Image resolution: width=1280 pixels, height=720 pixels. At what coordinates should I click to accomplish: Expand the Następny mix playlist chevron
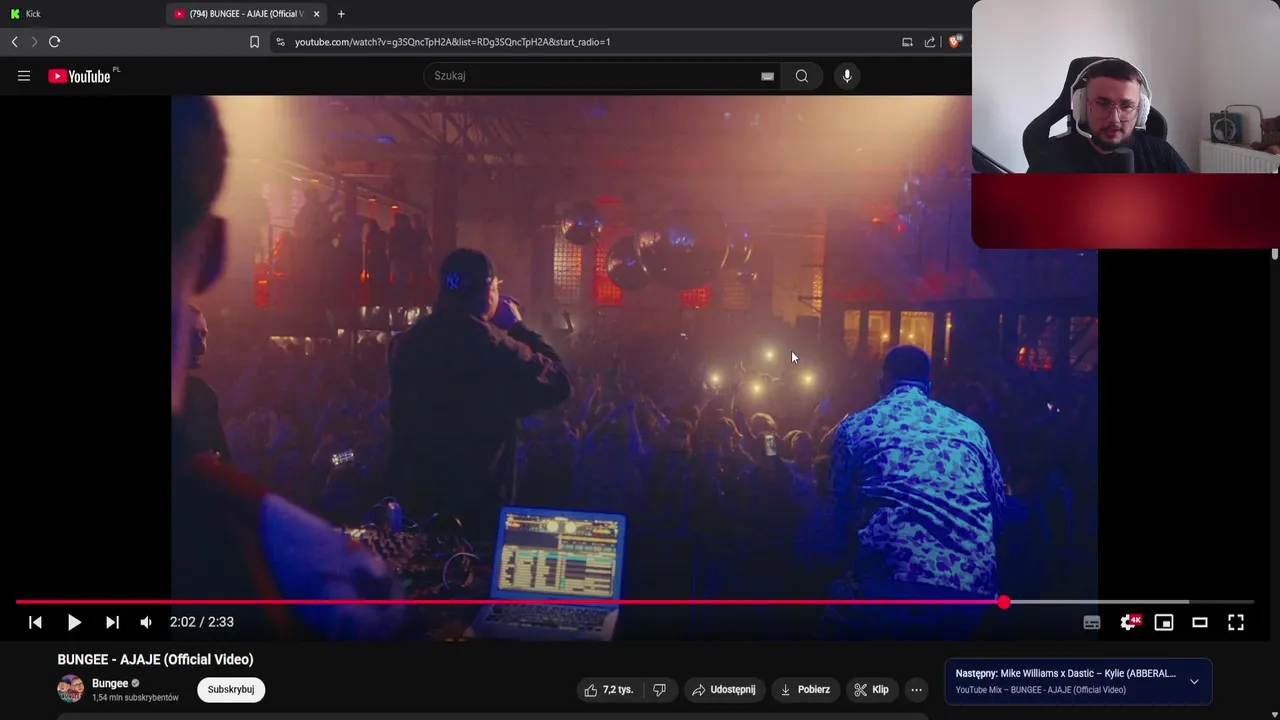pos(1194,682)
